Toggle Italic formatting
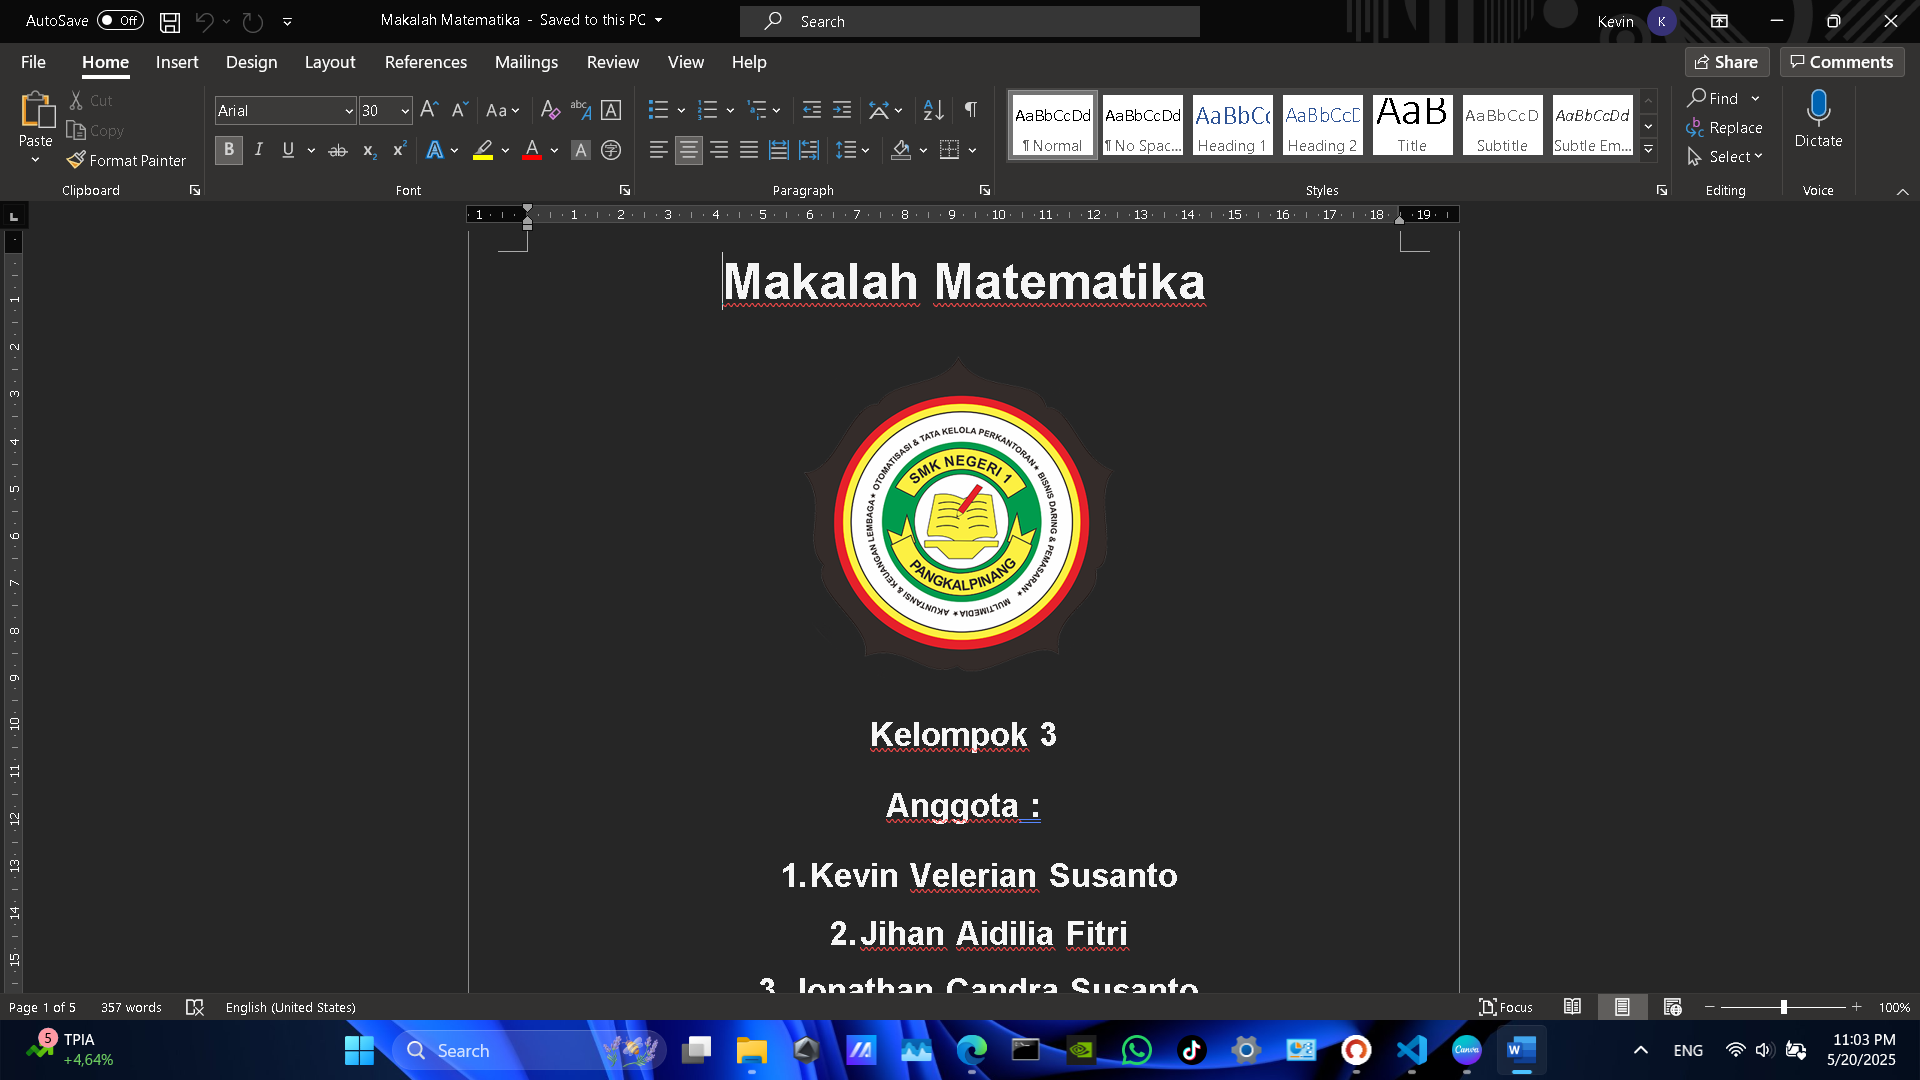The image size is (1920, 1080). [x=259, y=150]
